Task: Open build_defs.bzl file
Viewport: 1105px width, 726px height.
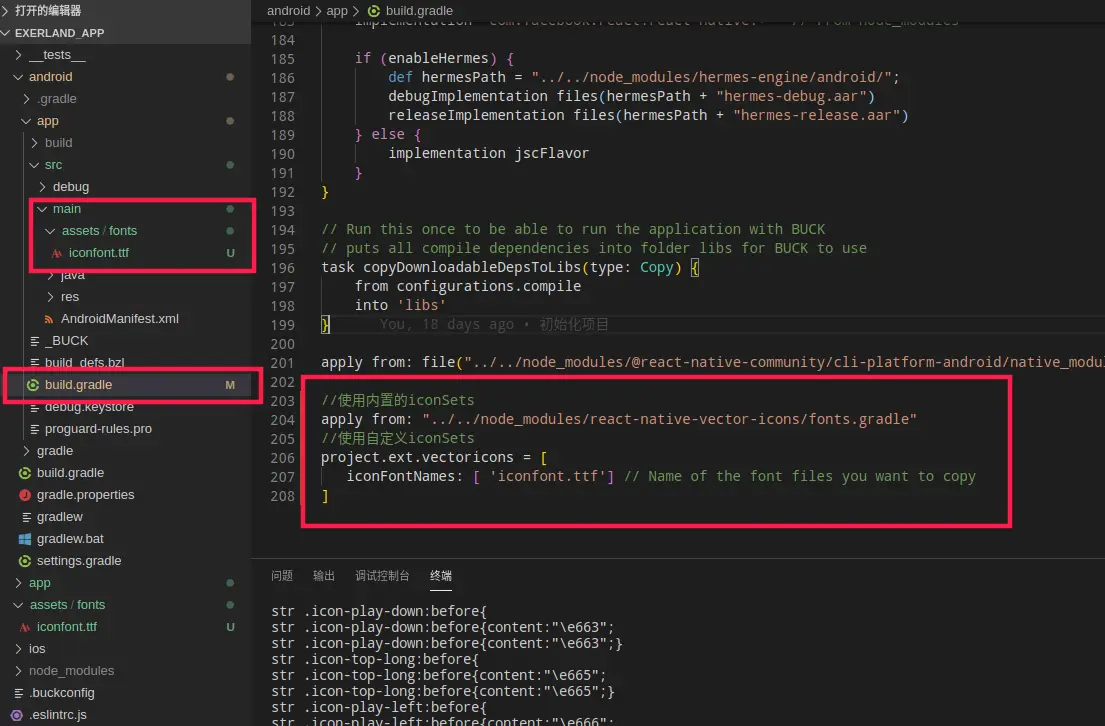Action: click(85, 362)
